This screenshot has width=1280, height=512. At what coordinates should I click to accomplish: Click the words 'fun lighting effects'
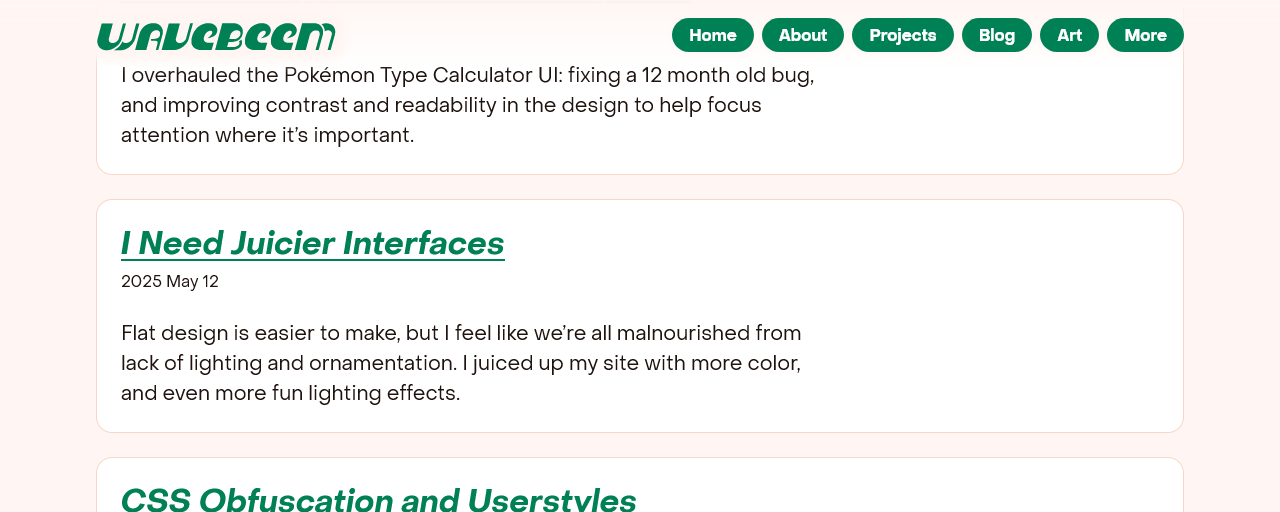tap(366, 392)
